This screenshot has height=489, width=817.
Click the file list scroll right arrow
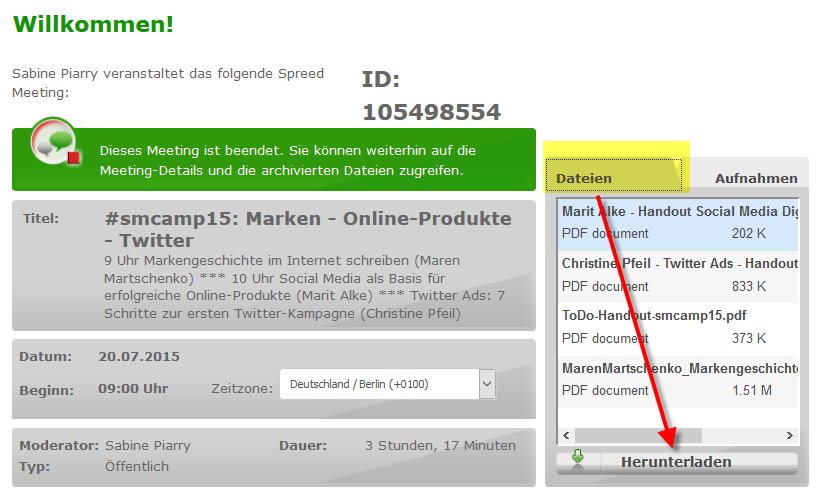click(x=789, y=435)
